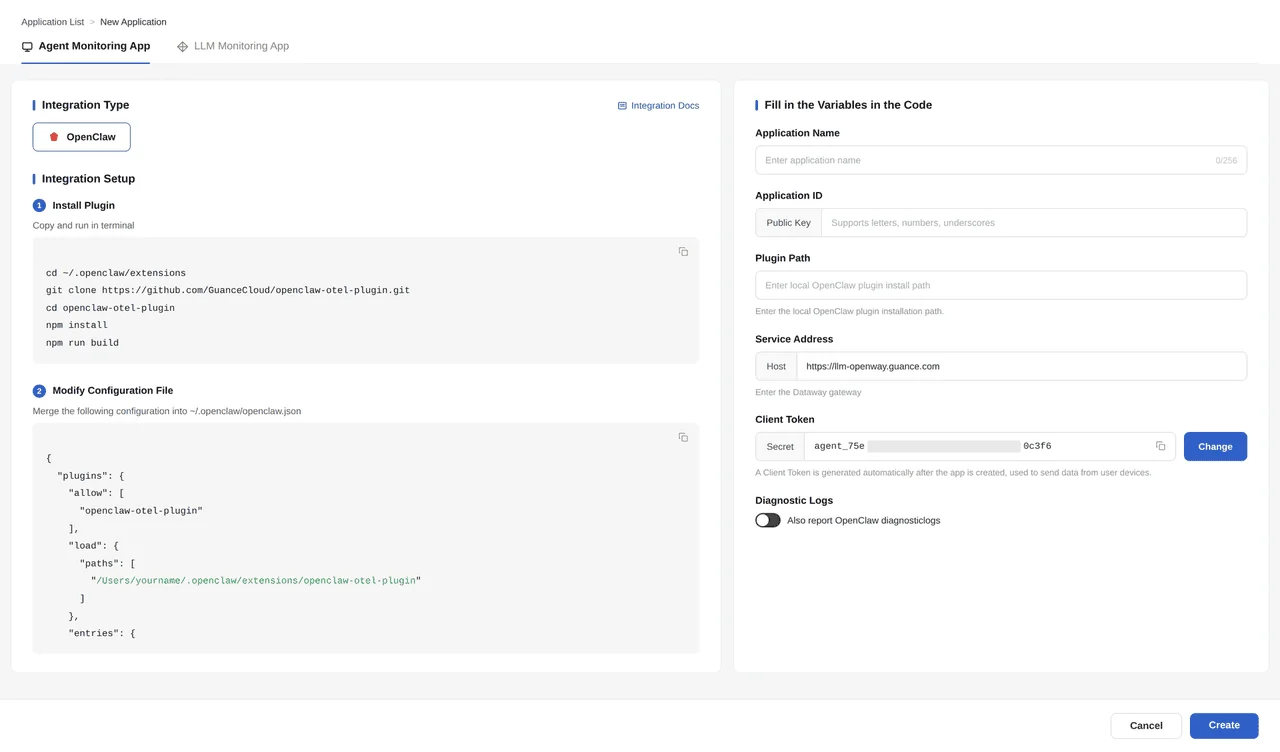Click the "Integration Setup" heading
The image size is (1280, 752).
click(88, 179)
